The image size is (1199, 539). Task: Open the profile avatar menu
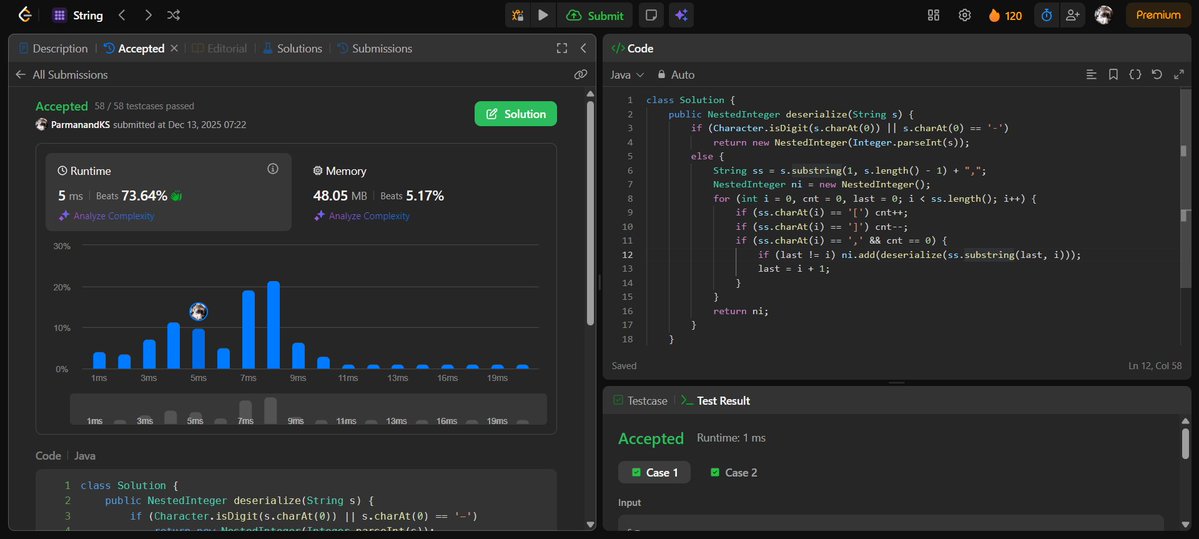pyautogui.click(x=1103, y=15)
